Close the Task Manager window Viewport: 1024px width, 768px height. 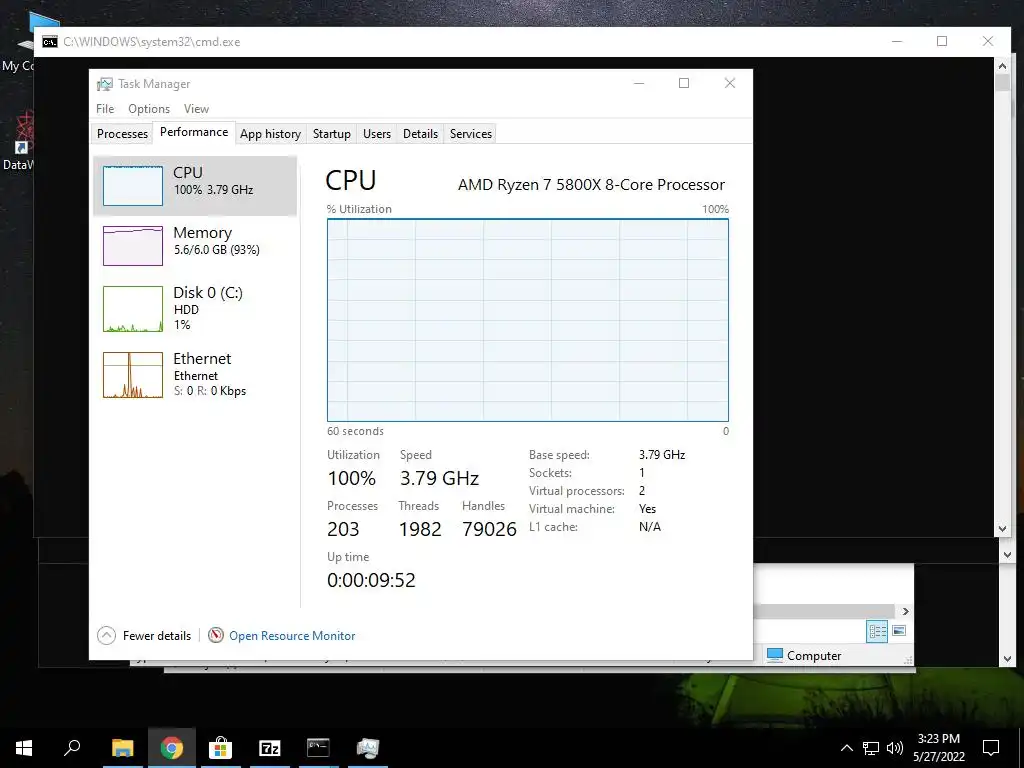pyautogui.click(x=730, y=83)
